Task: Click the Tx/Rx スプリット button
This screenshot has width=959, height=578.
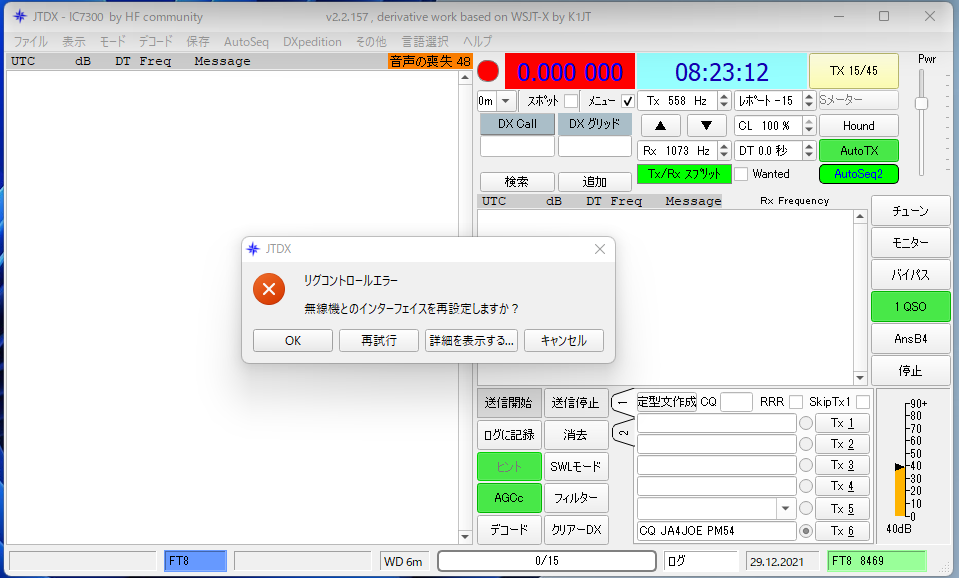Action: [x=684, y=174]
